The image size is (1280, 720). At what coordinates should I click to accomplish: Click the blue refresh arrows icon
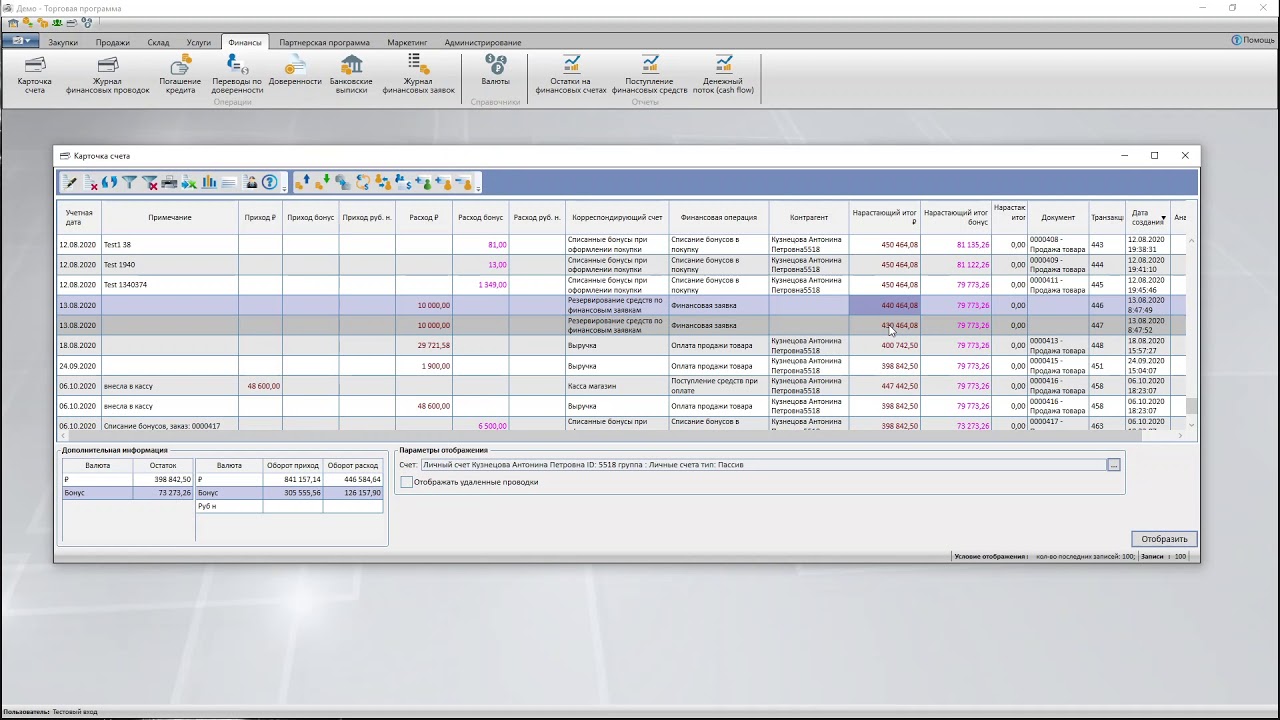[110, 182]
